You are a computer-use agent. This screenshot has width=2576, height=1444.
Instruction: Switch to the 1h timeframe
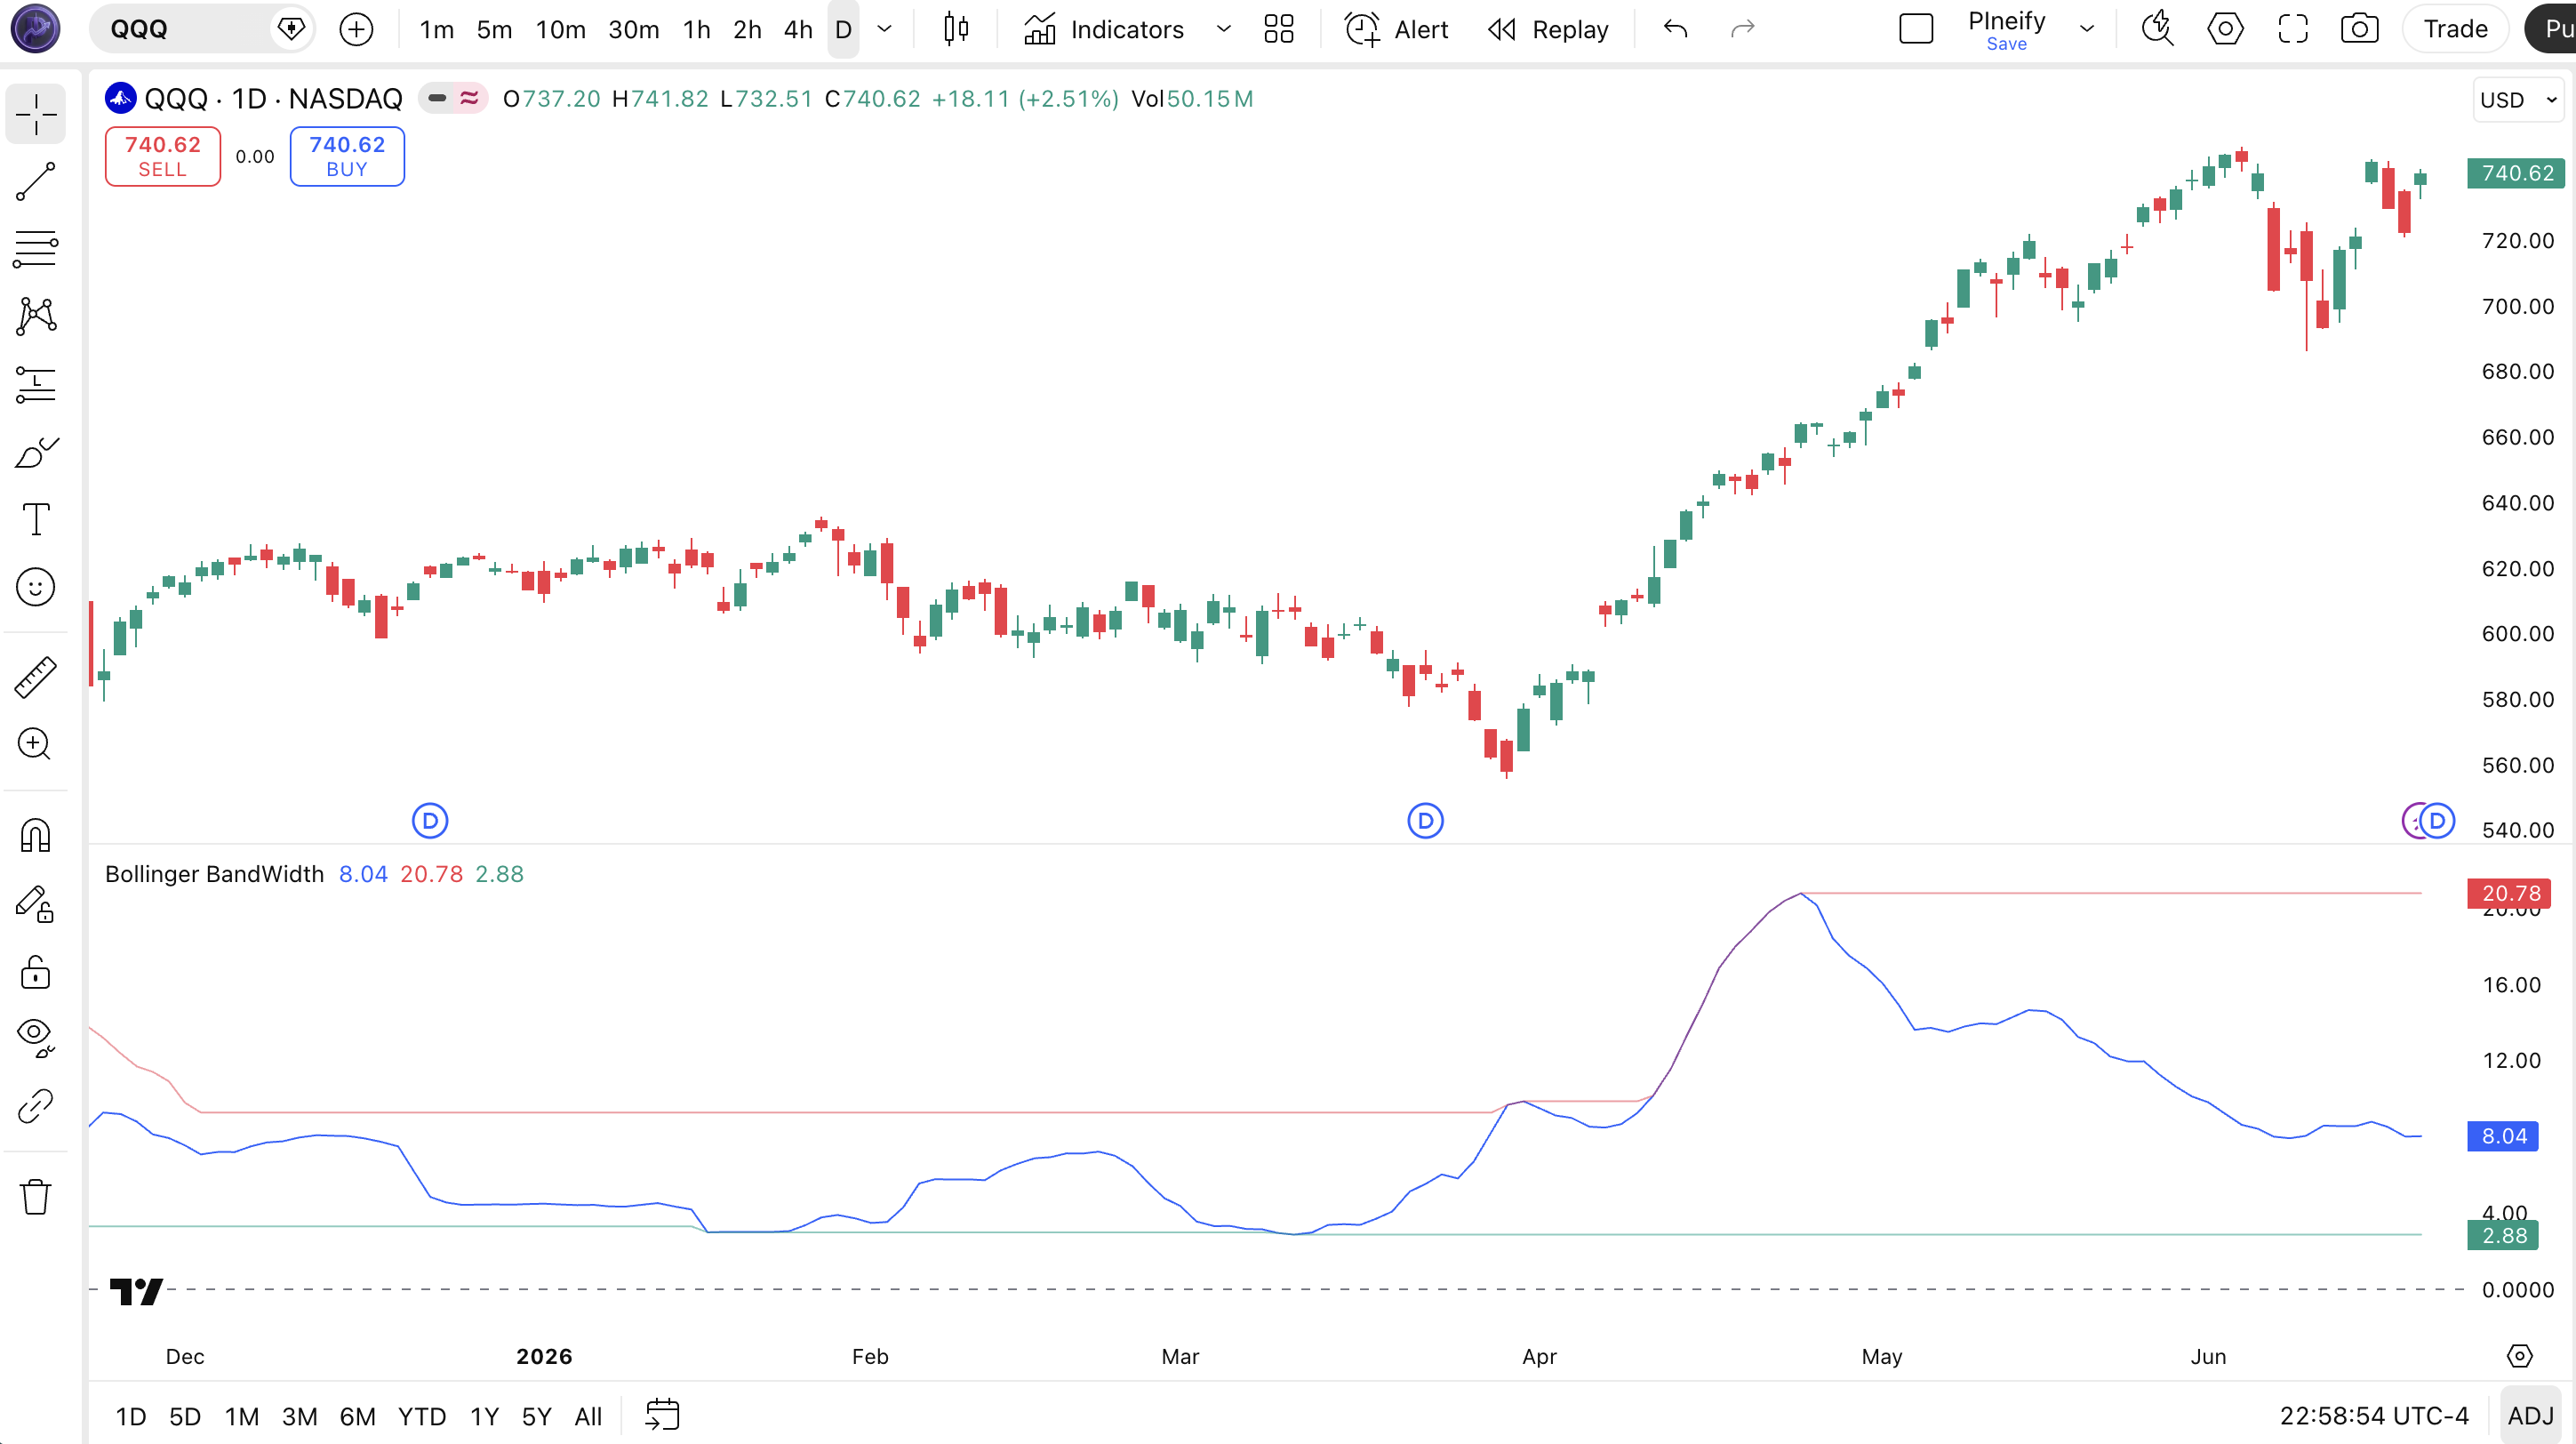[x=697, y=29]
